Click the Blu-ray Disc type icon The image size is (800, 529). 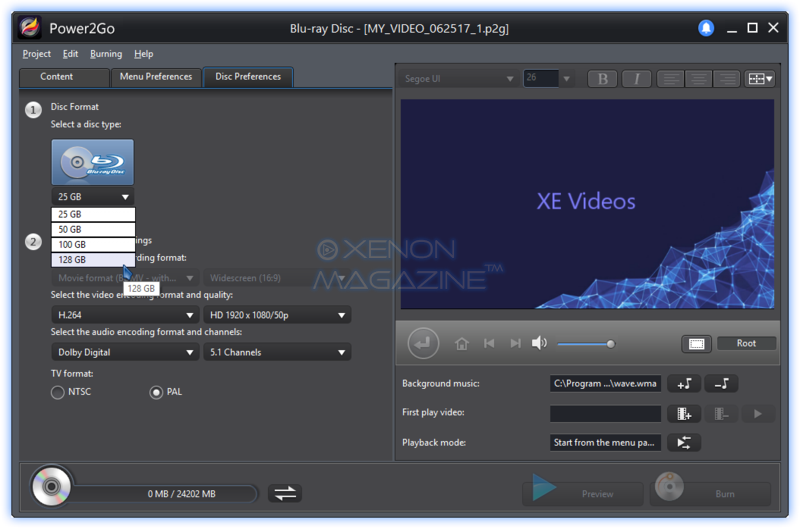tap(92, 162)
